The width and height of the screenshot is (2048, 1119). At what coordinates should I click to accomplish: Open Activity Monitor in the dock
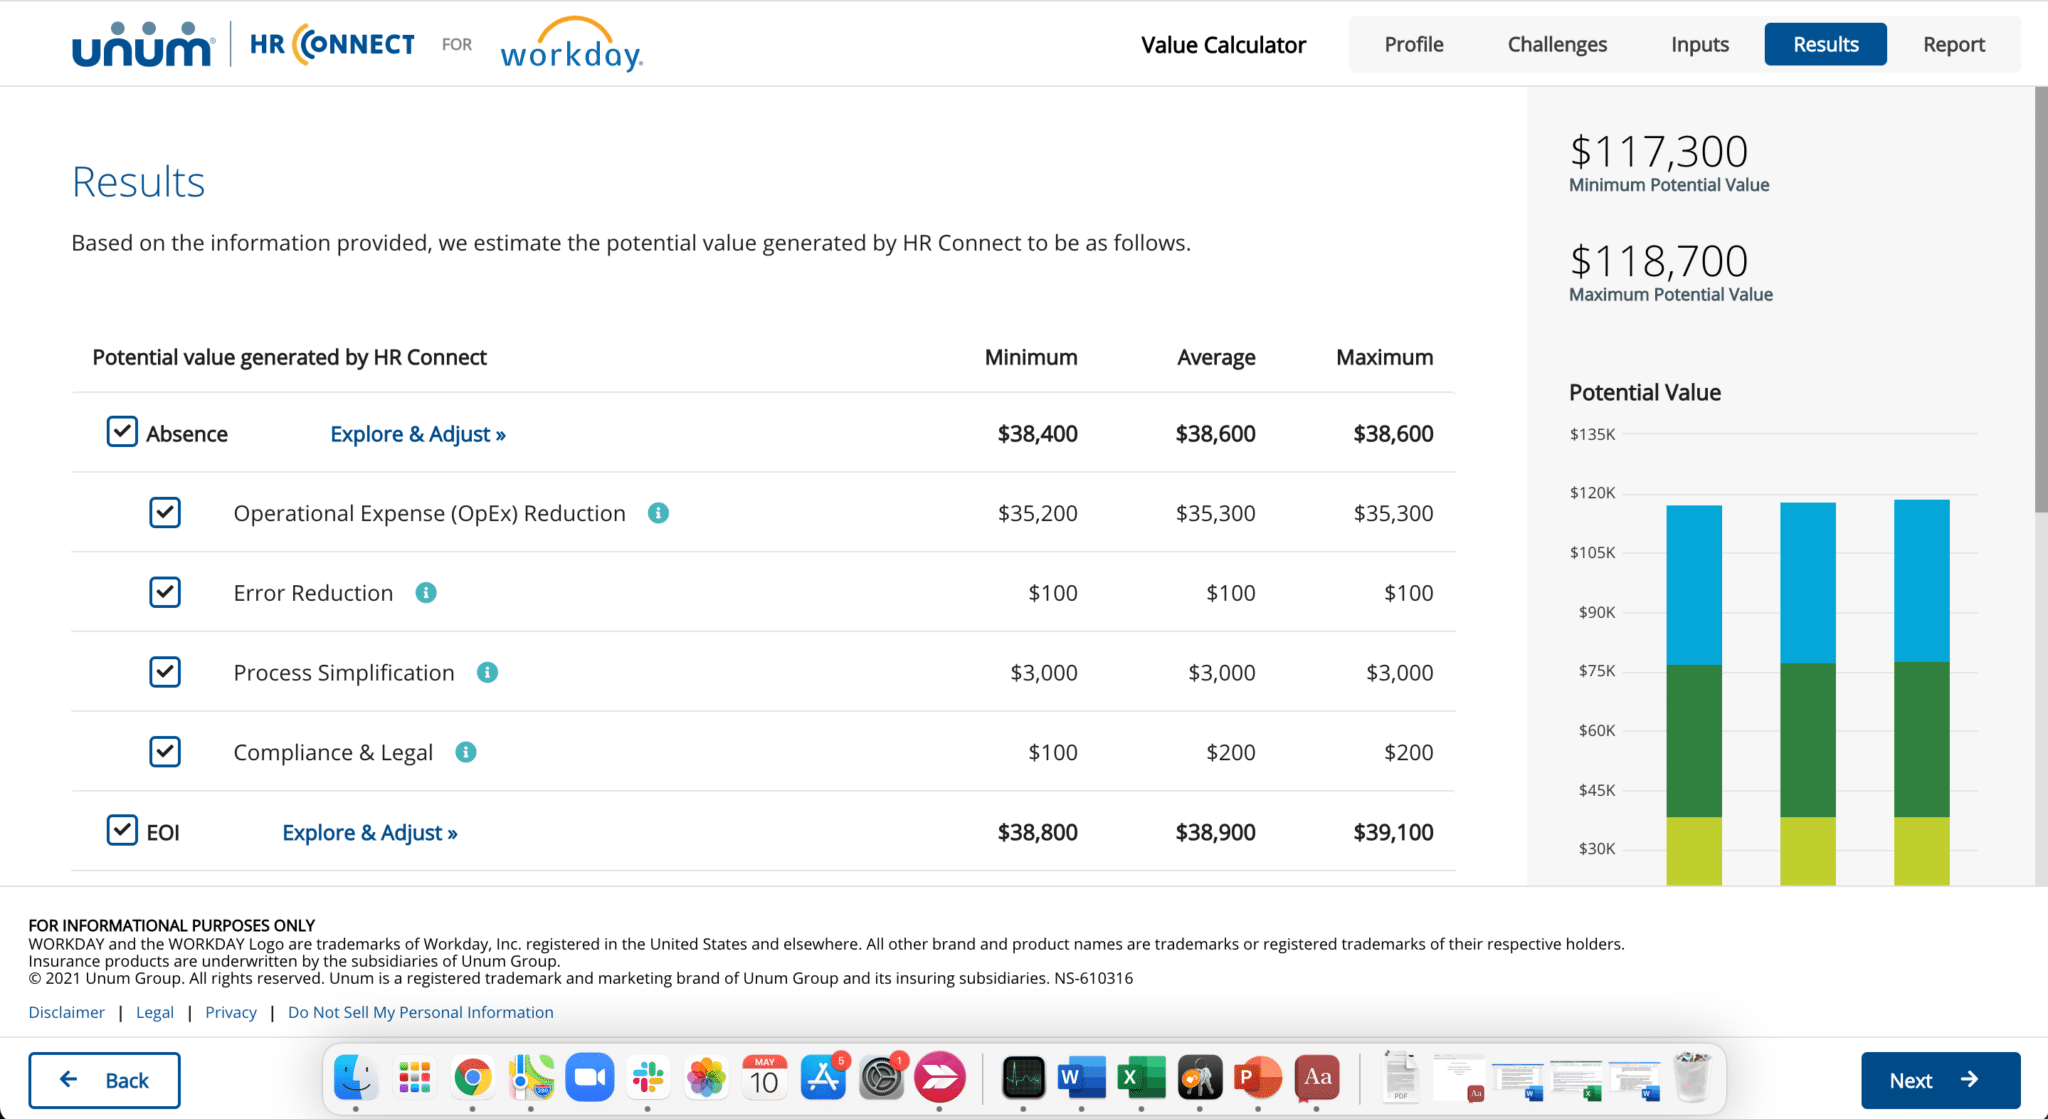tap(1023, 1078)
